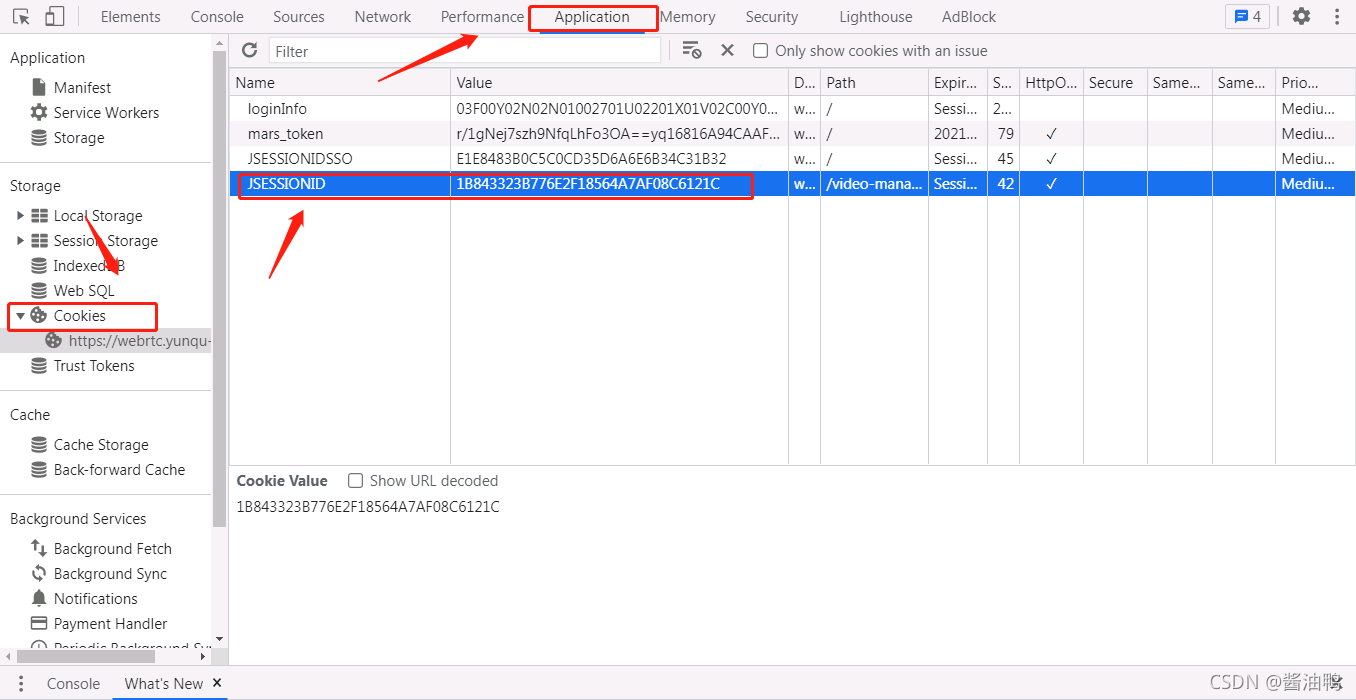Open Service Workers in sidebar
This screenshot has width=1356, height=700.
tap(106, 113)
